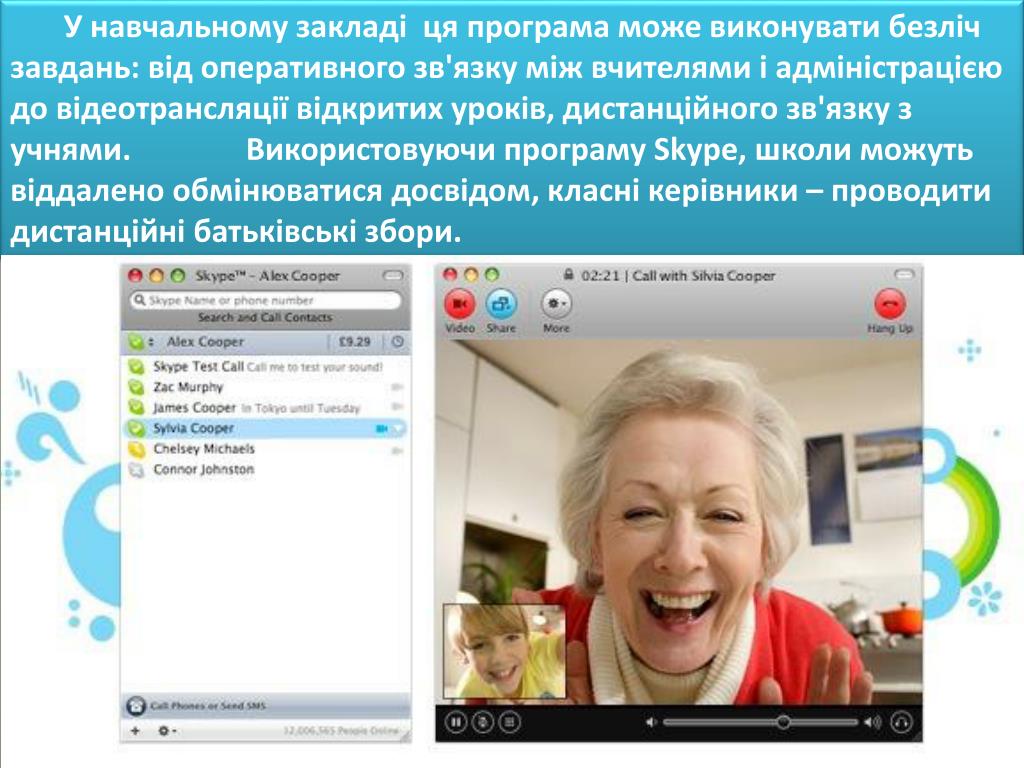1024x768 pixels.
Task: Click the lock icon in call title
Action: click(x=568, y=275)
